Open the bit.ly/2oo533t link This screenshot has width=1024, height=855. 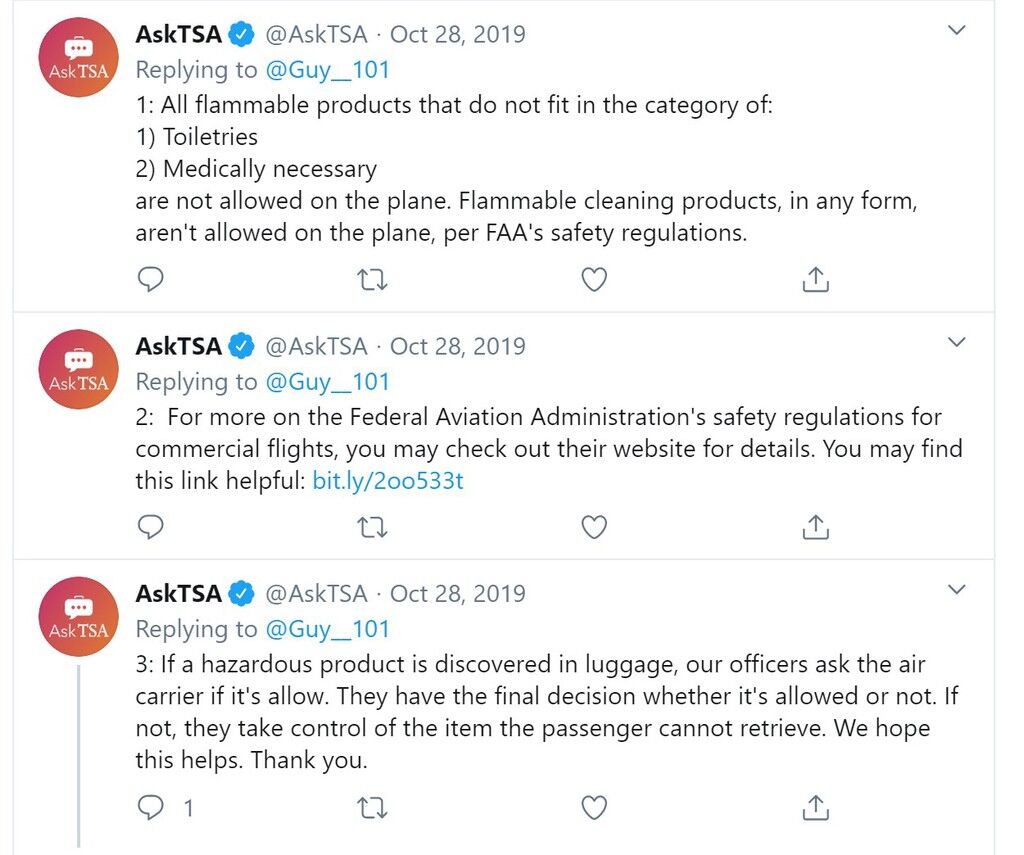388,481
